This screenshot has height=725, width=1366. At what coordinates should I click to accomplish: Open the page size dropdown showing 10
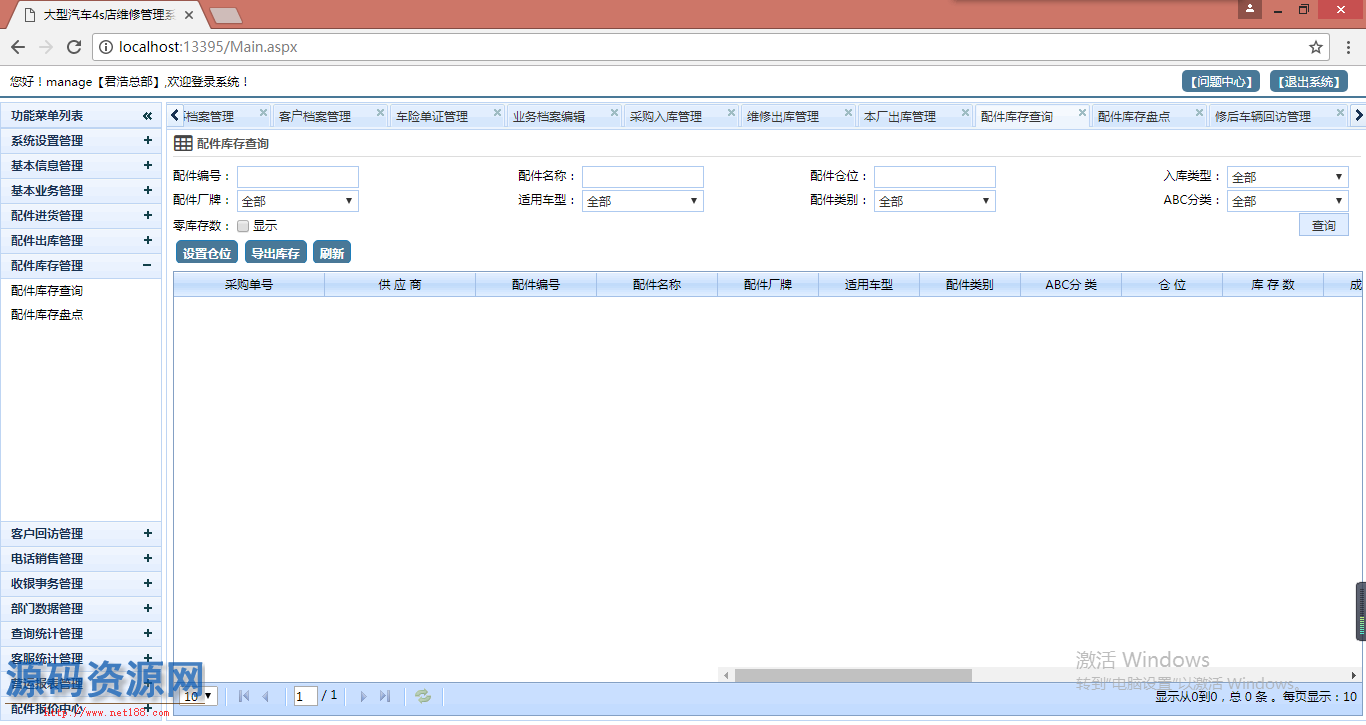point(199,696)
